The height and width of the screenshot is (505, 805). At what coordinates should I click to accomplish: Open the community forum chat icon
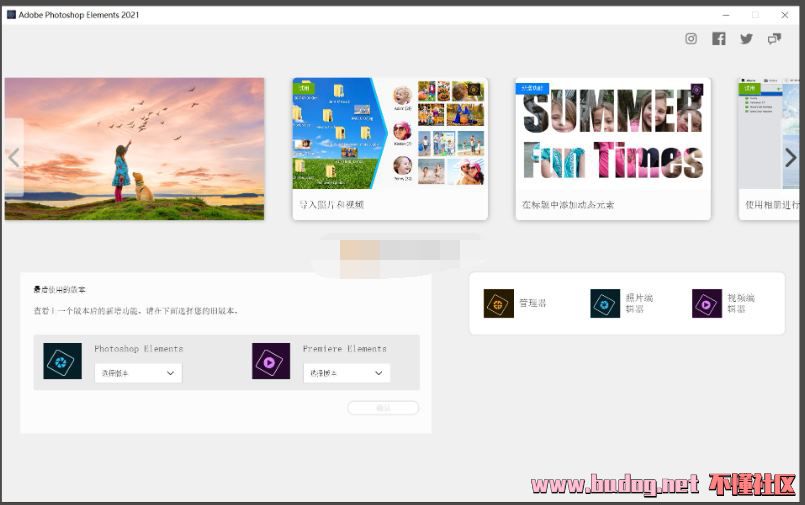[774, 38]
